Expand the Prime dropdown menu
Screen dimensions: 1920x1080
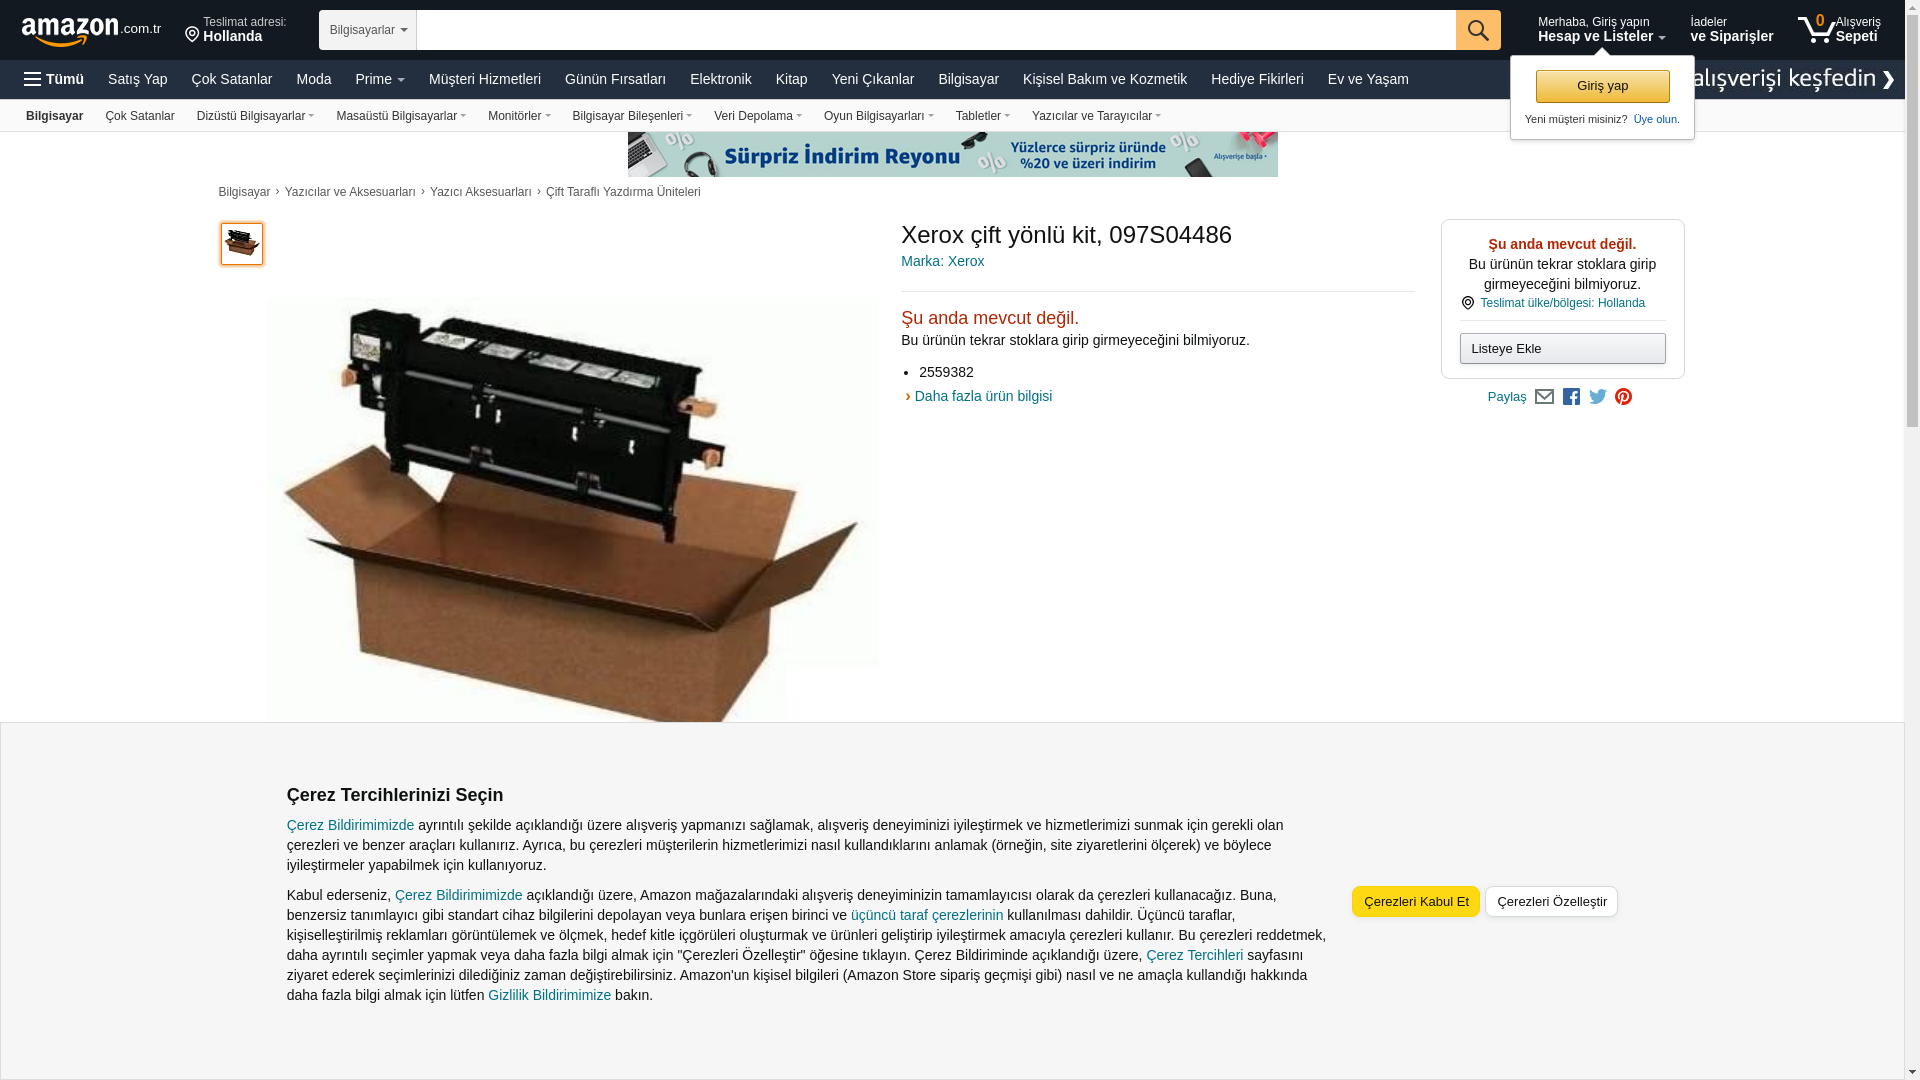pyautogui.click(x=380, y=79)
